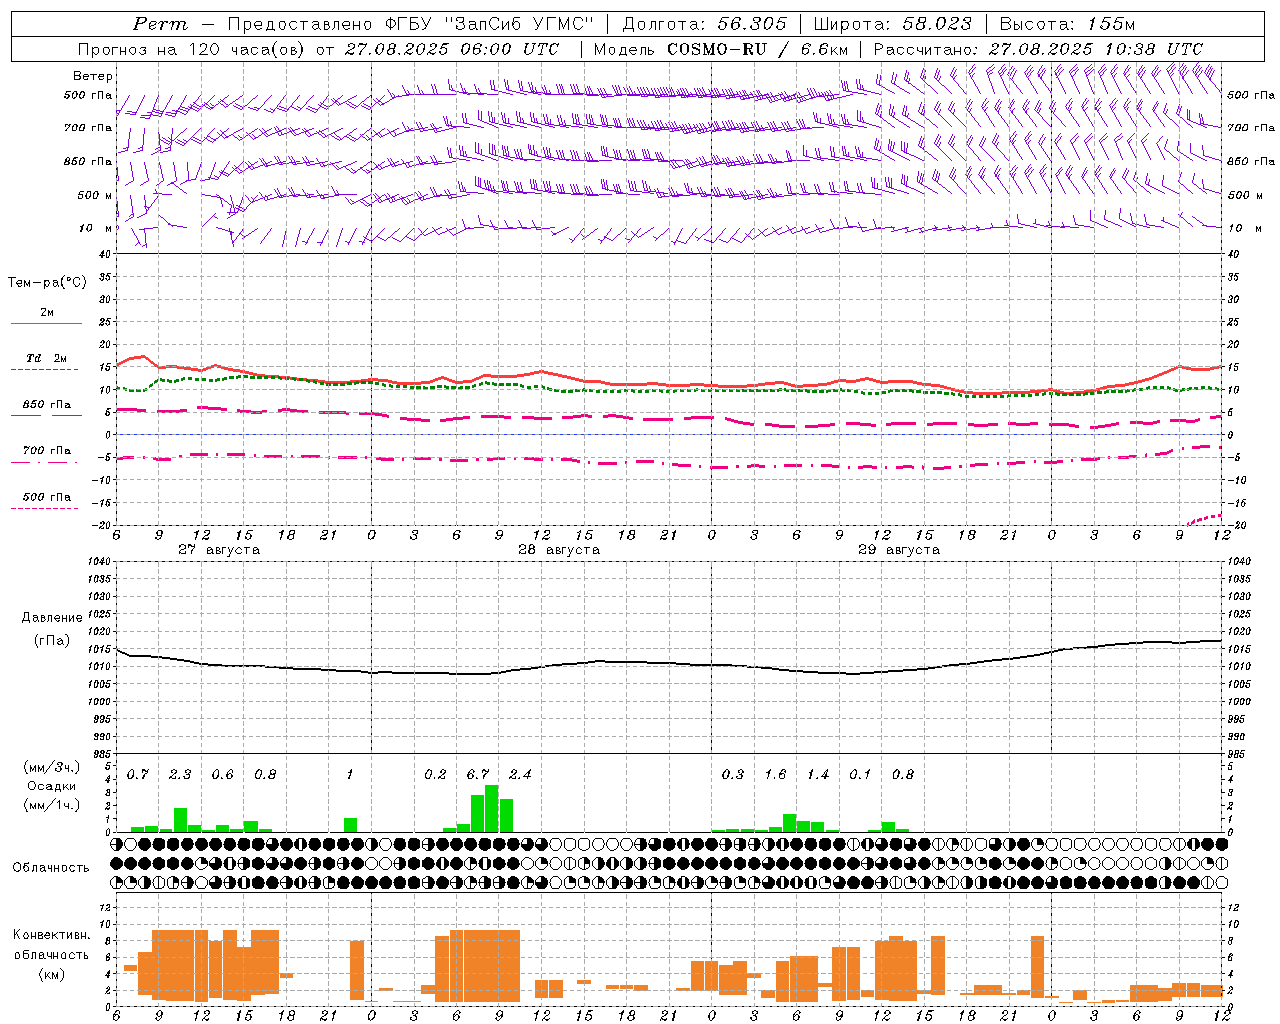Viewport: 1280px width, 1024px height.
Task: Click the 3-hour precipitation value "1.4"
Action: (x=818, y=775)
